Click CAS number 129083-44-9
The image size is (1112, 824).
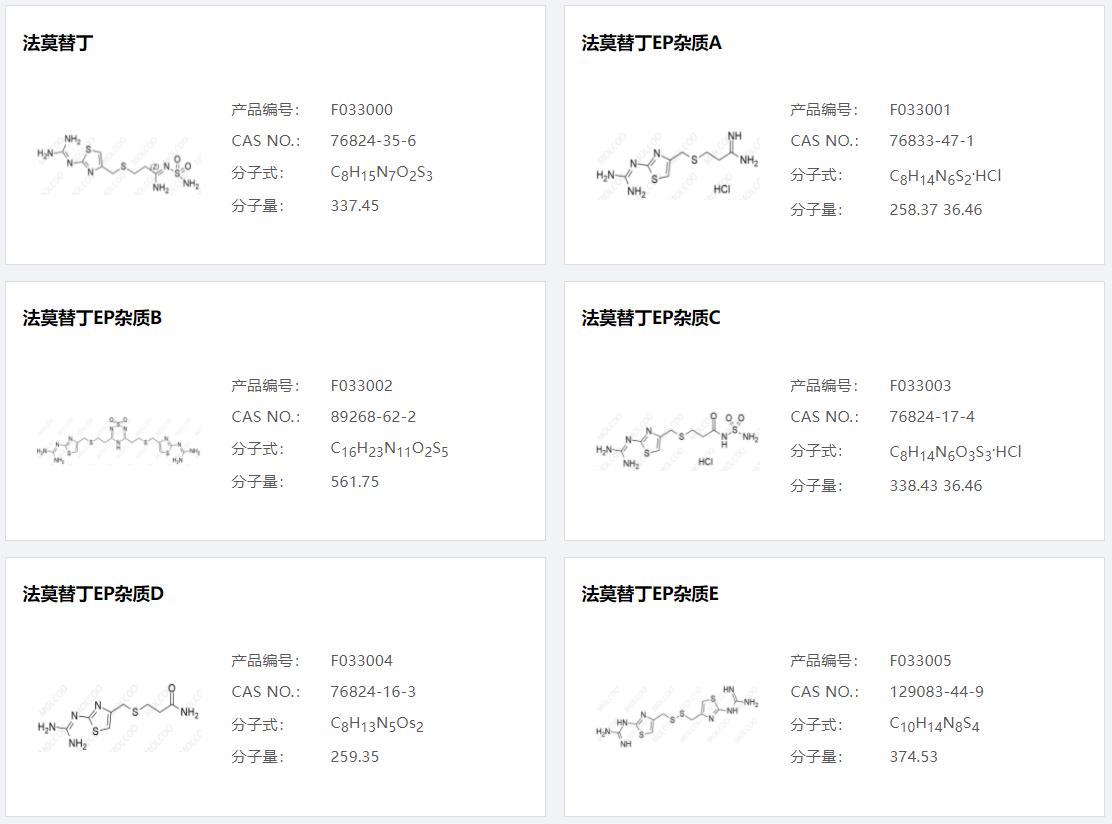[936, 692]
